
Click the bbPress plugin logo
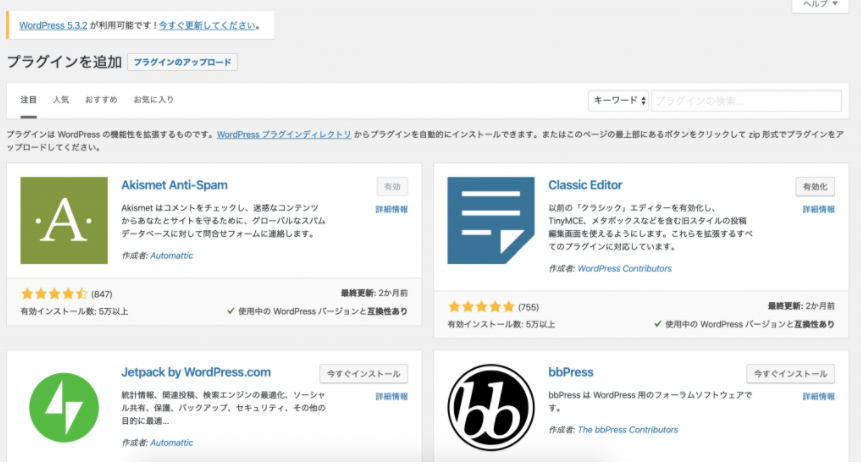pyautogui.click(x=490, y=408)
